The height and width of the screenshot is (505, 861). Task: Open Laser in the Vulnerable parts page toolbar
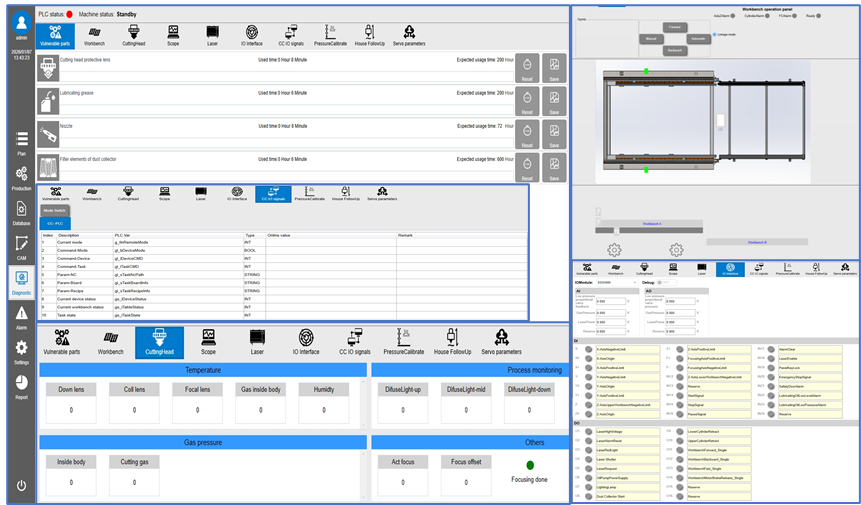(213, 36)
